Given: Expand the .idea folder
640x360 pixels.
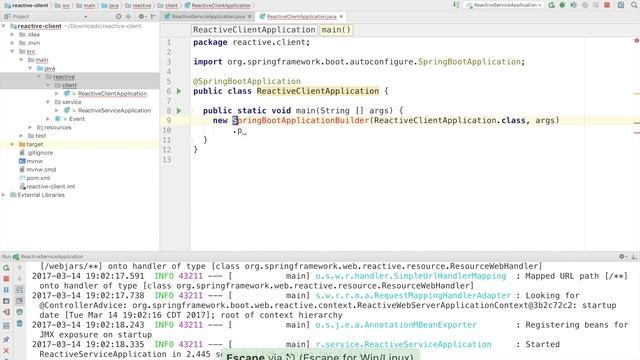Looking at the screenshot, I should coord(12,34).
